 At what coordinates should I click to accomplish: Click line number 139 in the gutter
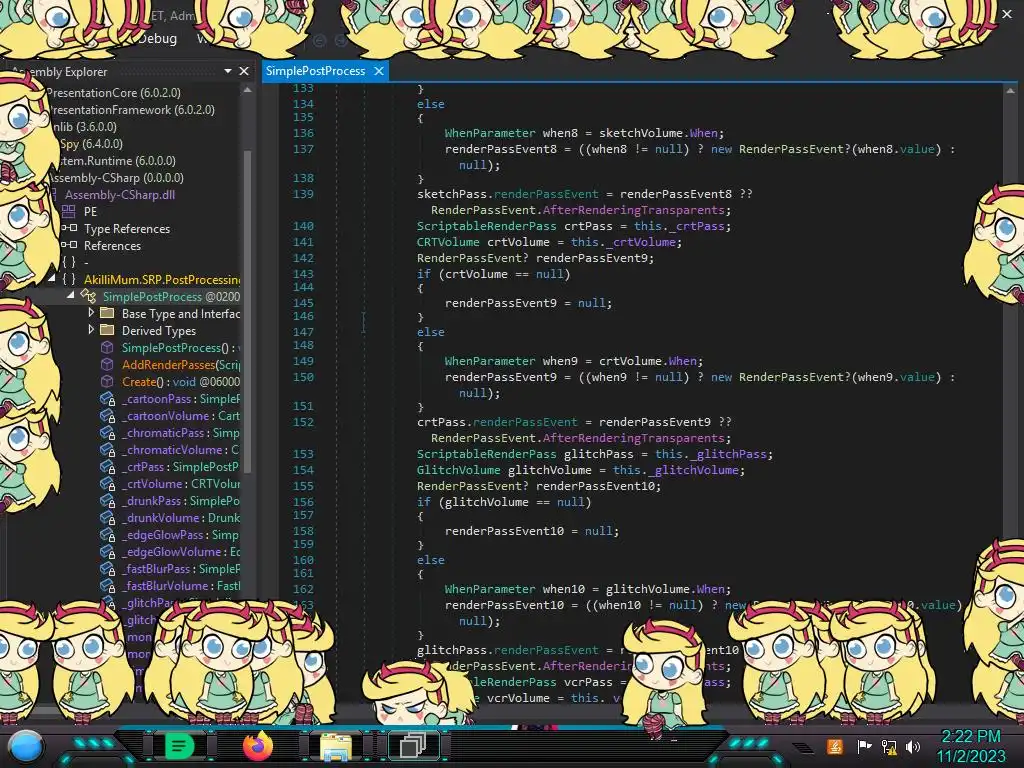[x=303, y=194]
